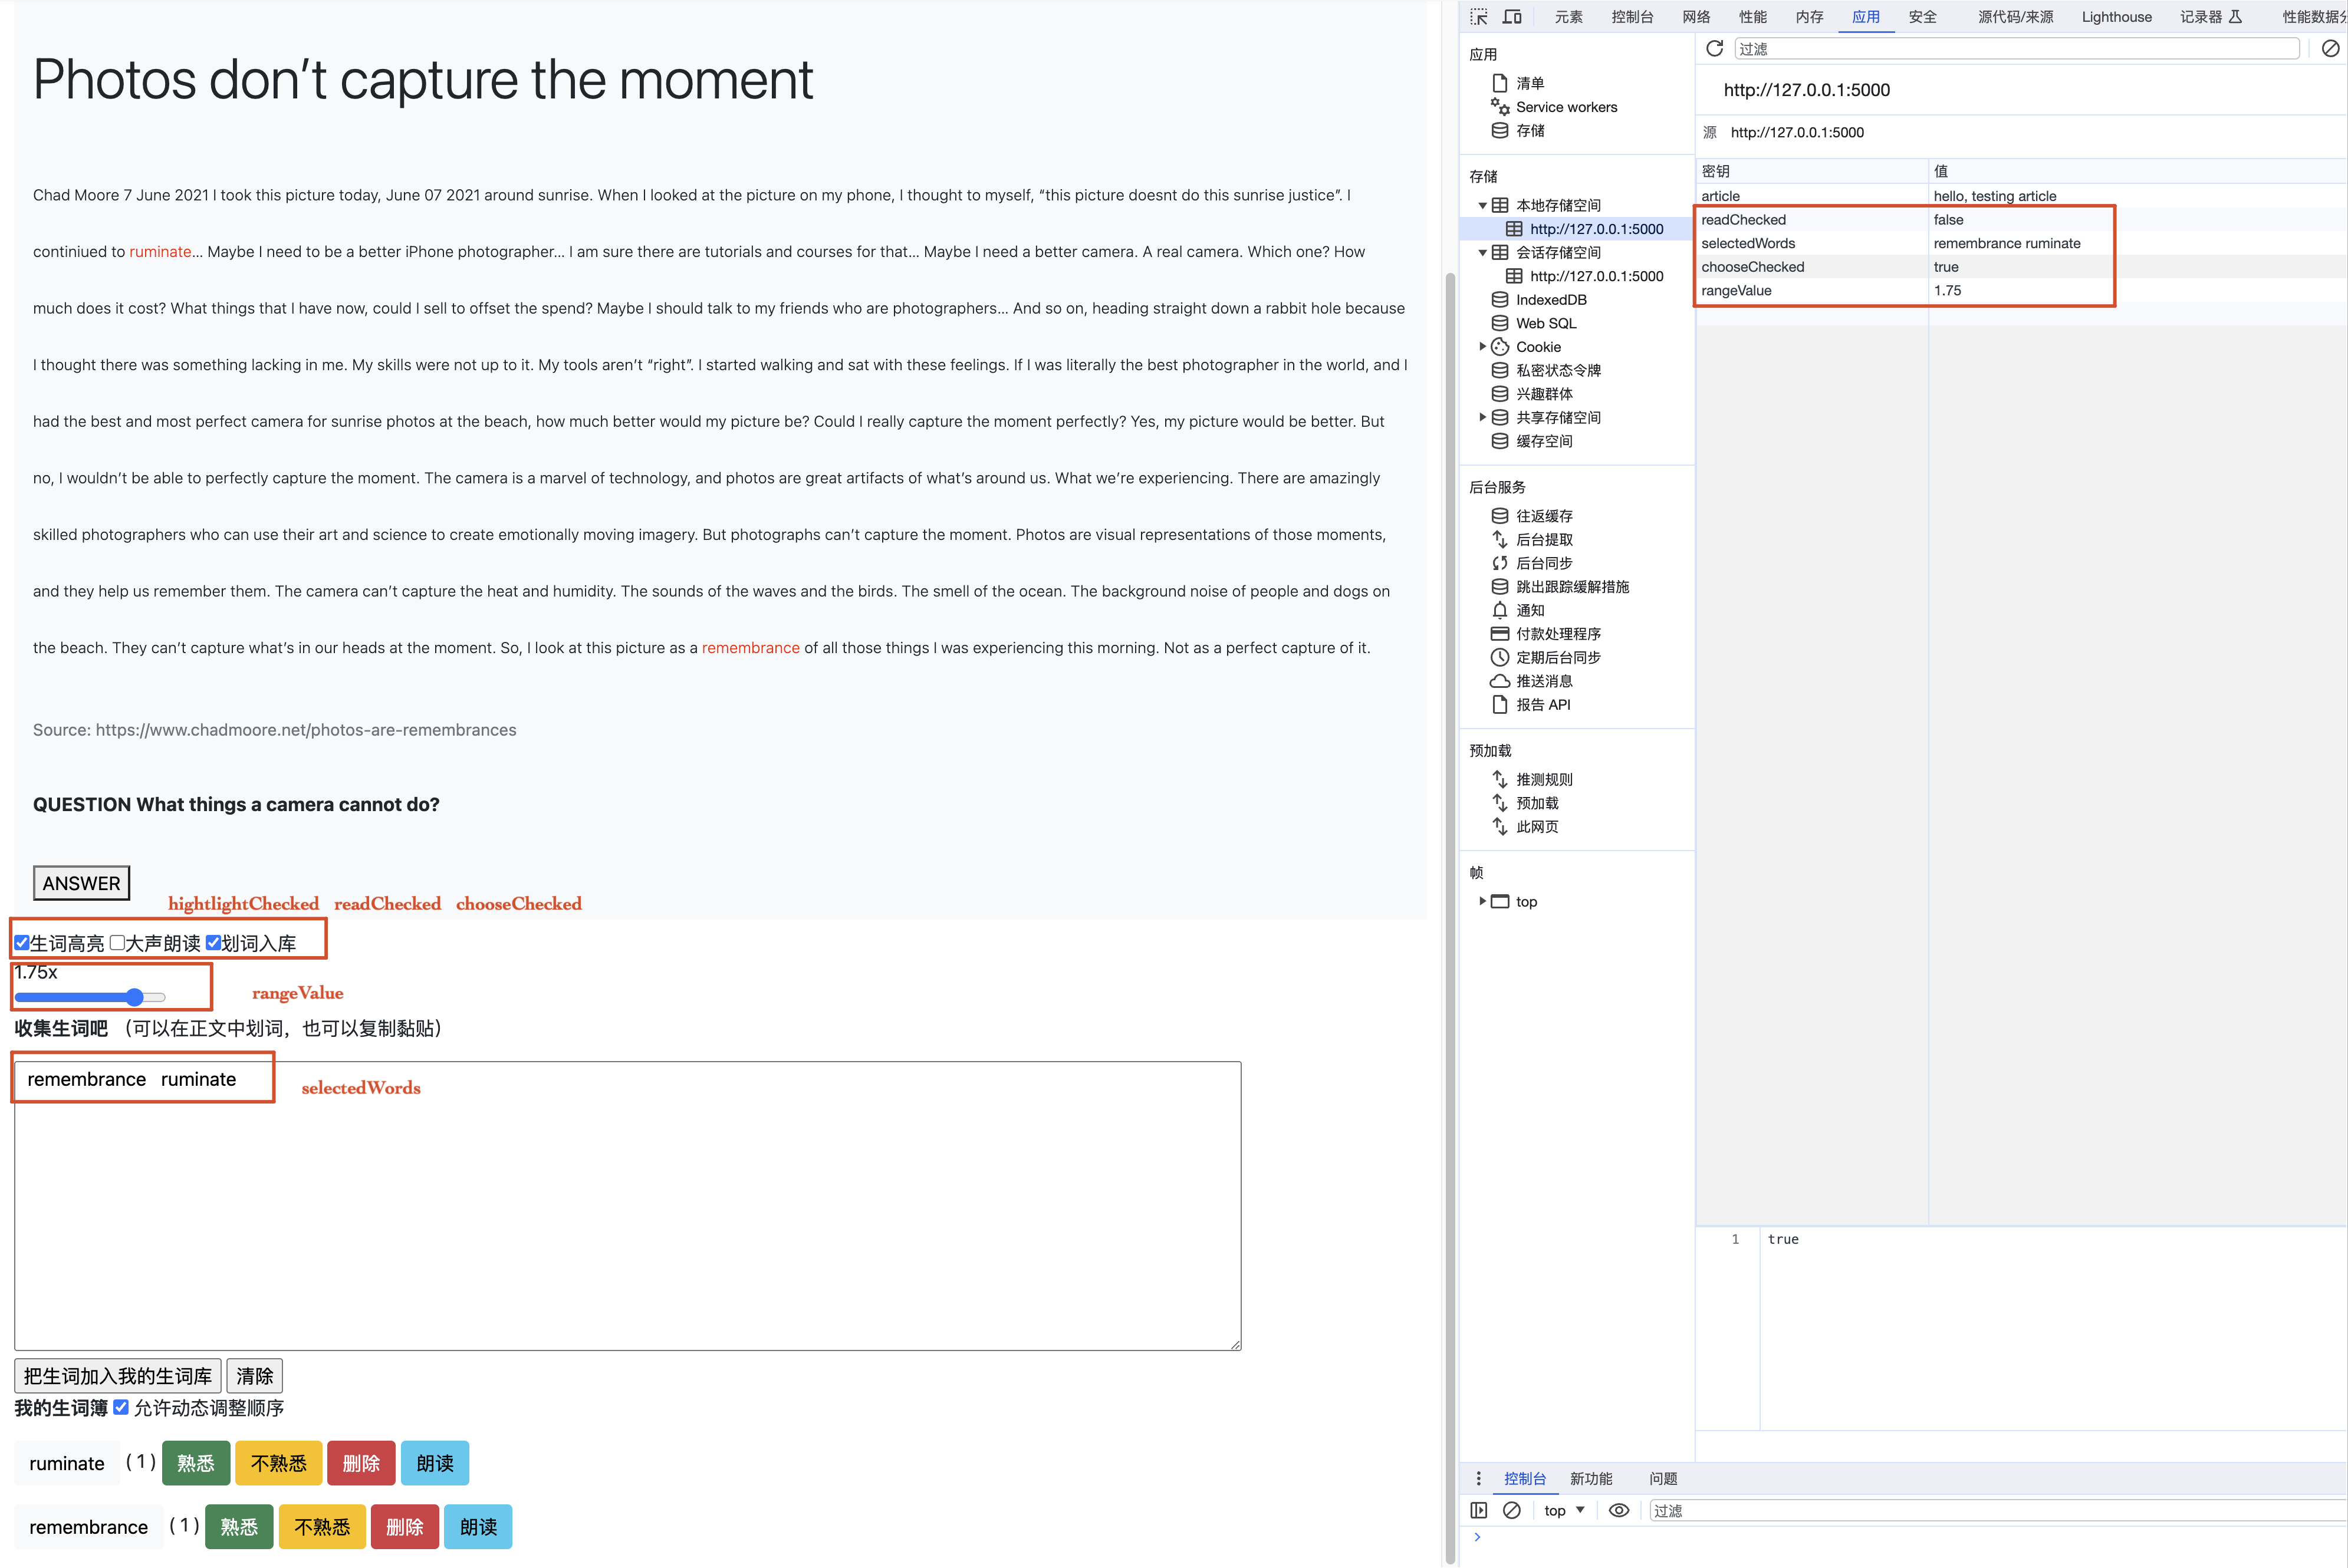Enable the 大声朗读 checkbox
The height and width of the screenshot is (1568, 2348).
117,943
